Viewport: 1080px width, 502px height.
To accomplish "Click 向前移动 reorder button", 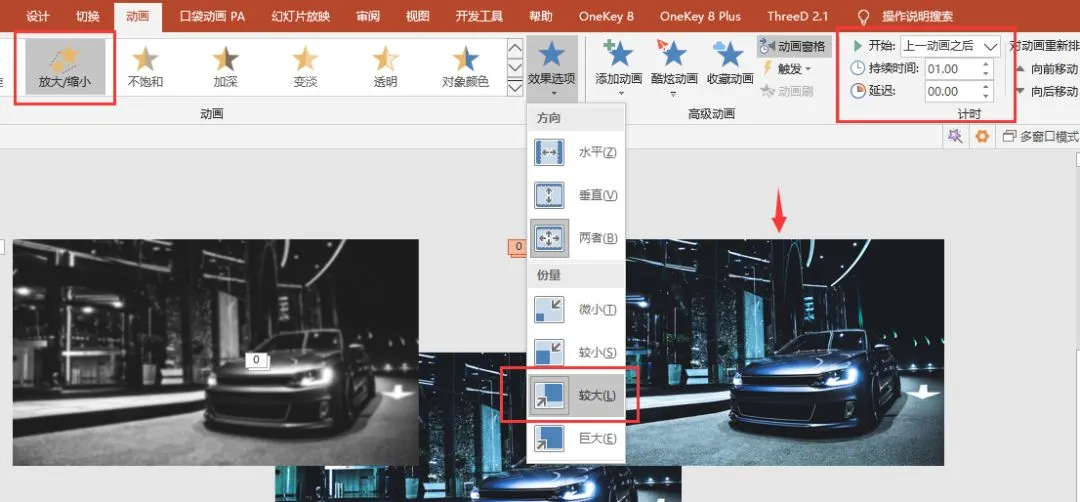I will click(1048, 69).
